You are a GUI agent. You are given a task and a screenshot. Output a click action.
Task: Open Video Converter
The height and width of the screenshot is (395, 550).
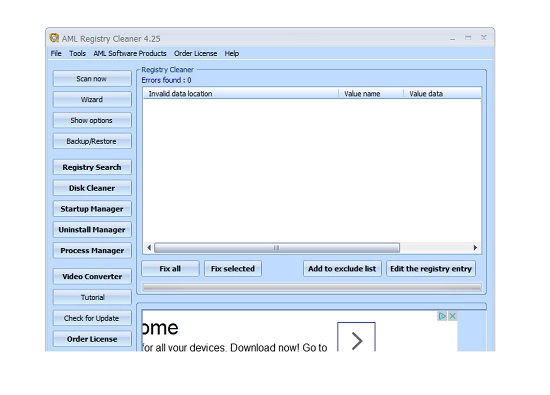click(x=92, y=276)
